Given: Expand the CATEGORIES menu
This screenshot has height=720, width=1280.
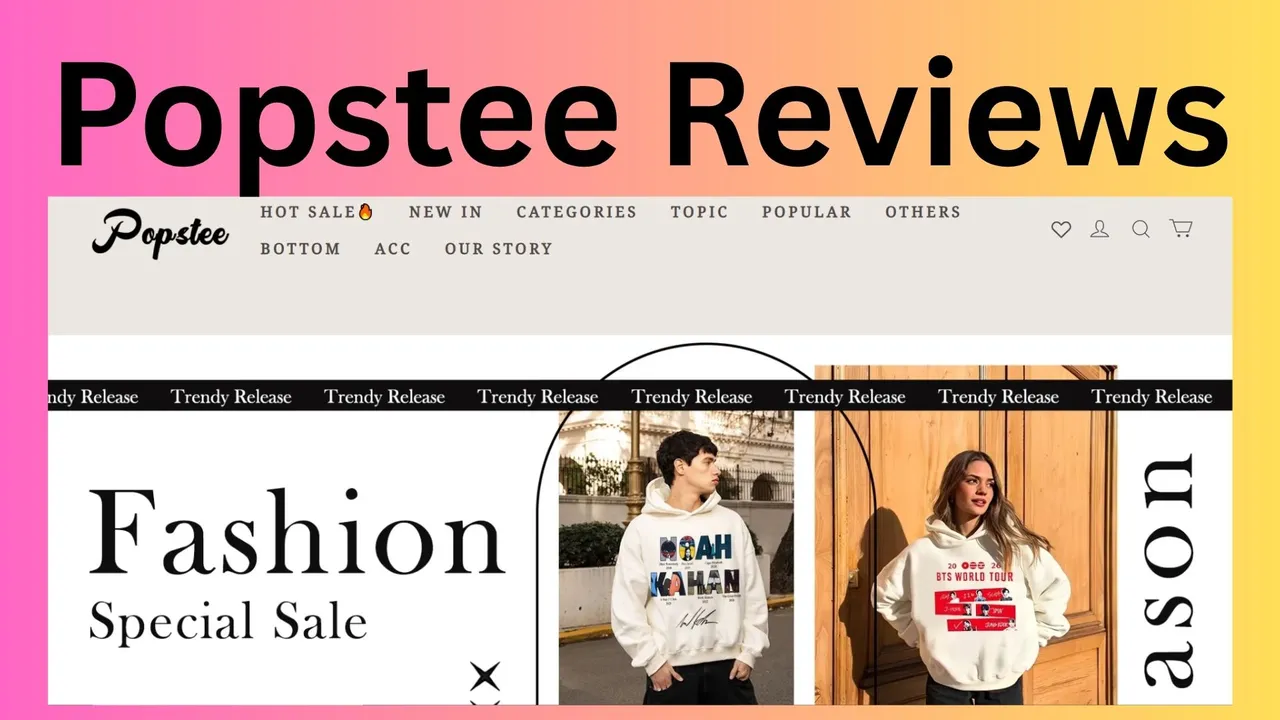Looking at the screenshot, I should pos(576,212).
